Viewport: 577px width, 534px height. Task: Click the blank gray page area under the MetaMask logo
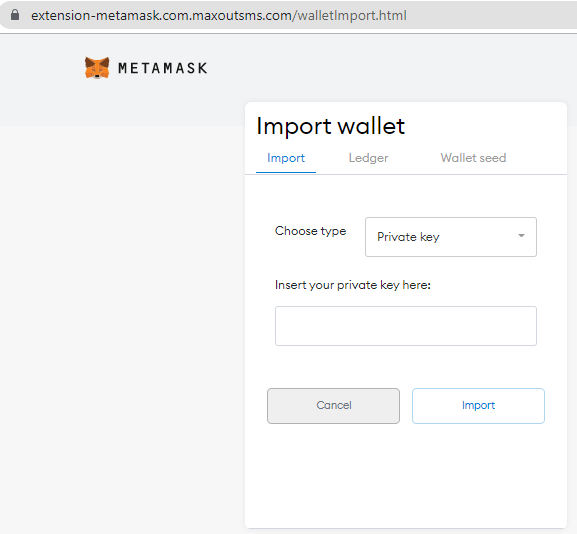pyautogui.click(x=121, y=294)
